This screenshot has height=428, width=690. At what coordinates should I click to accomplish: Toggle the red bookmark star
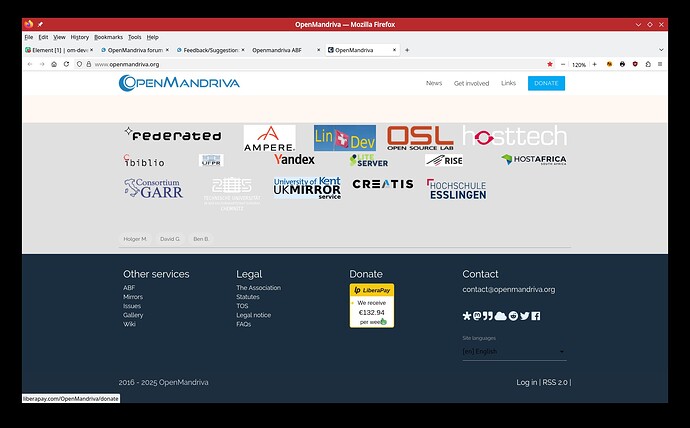click(550, 64)
